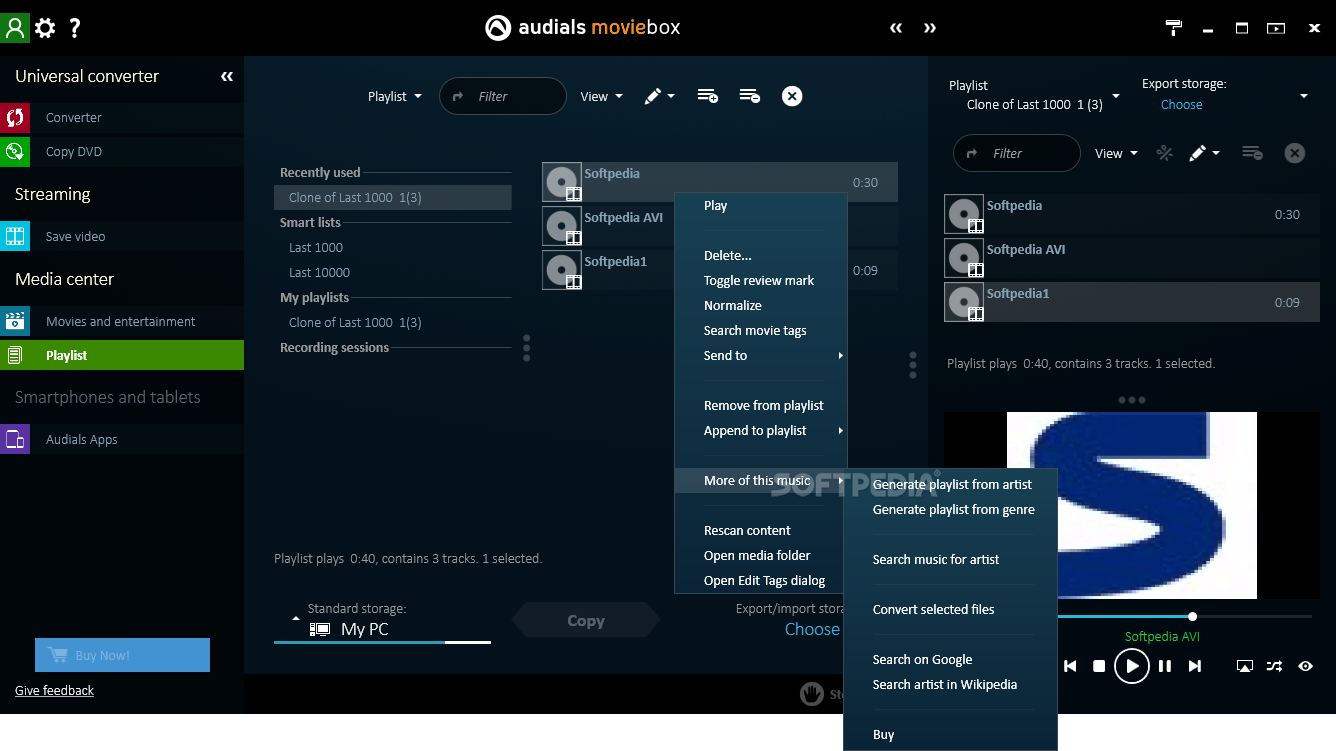The width and height of the screenshot is (1336, 751).
Task: Skip to the next track
Action: click(1195, 666)
